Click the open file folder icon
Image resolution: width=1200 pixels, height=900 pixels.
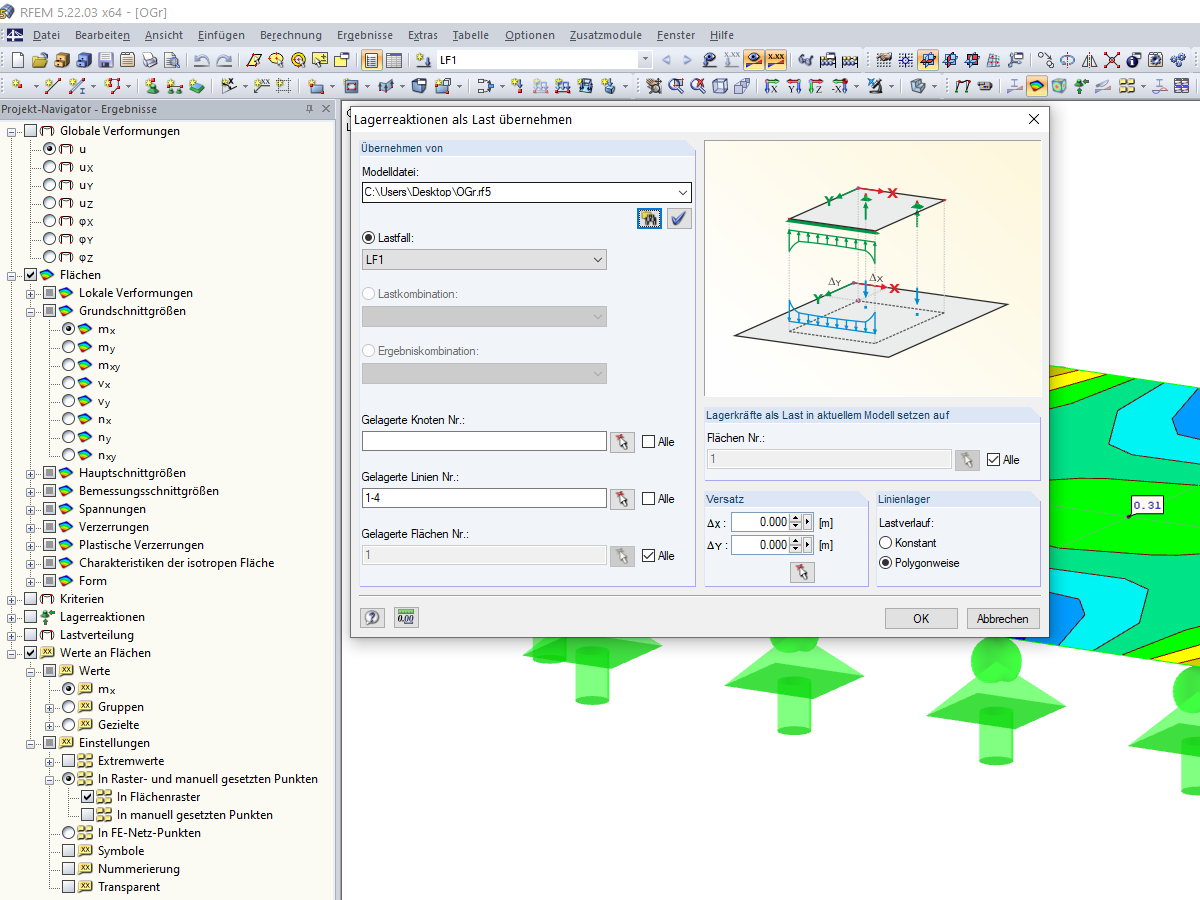[39, 60]
